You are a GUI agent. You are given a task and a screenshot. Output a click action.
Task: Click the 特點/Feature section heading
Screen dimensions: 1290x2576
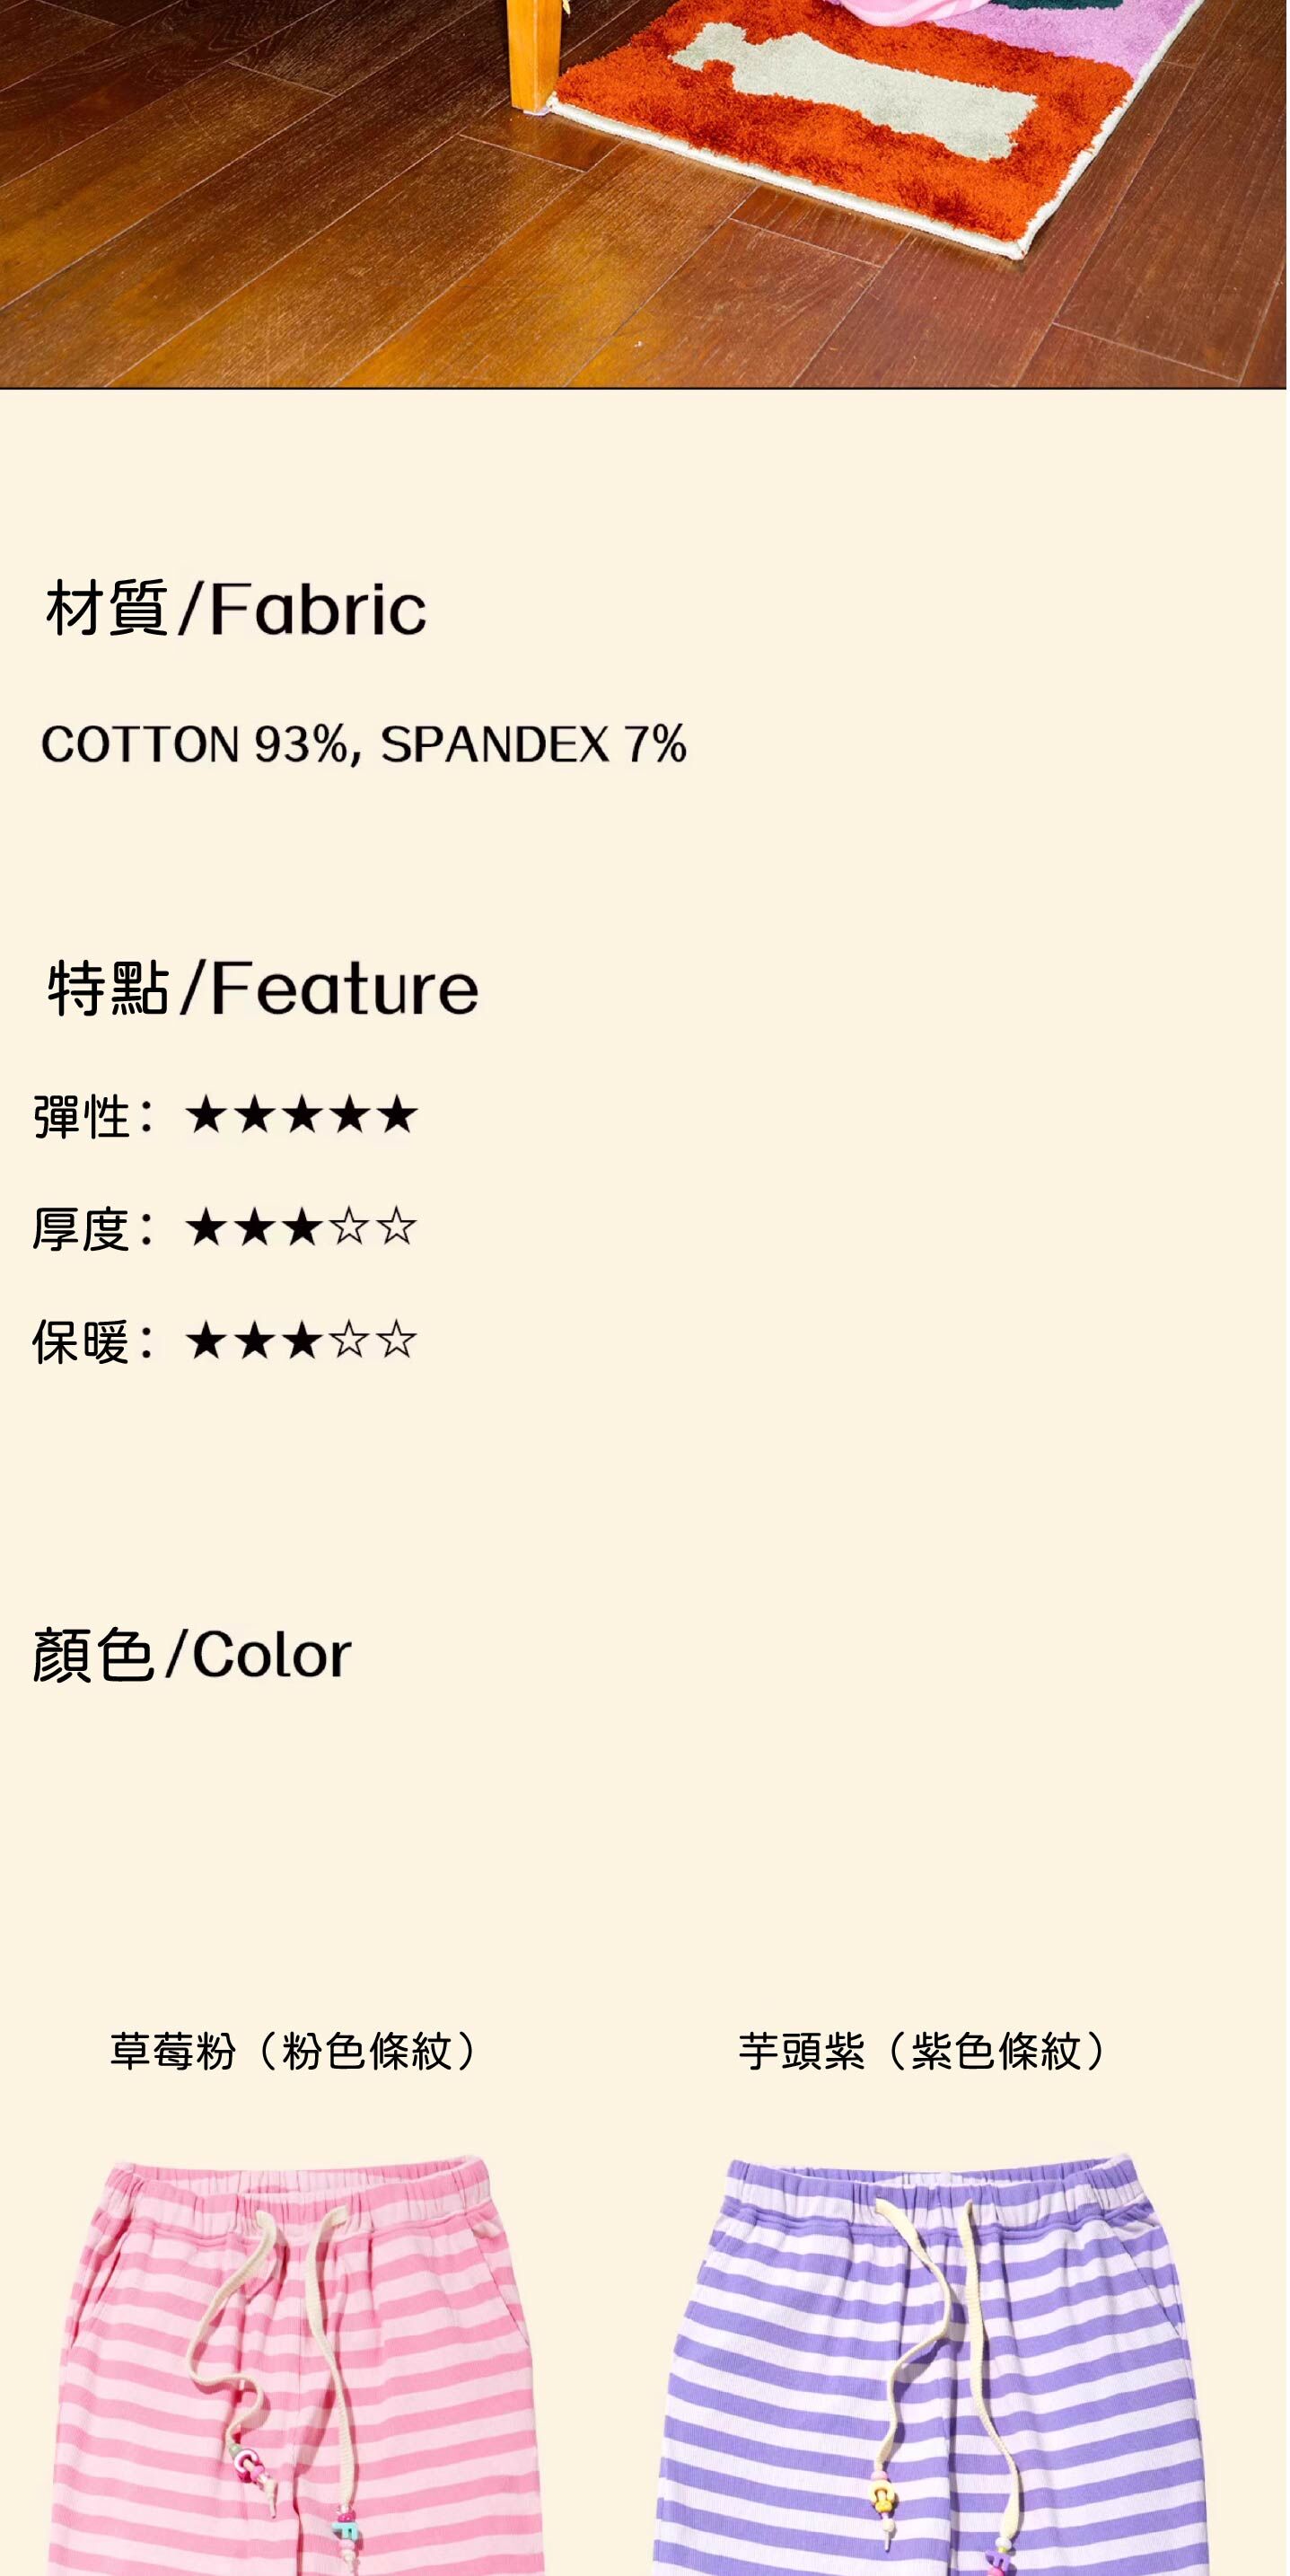point(263,988)
